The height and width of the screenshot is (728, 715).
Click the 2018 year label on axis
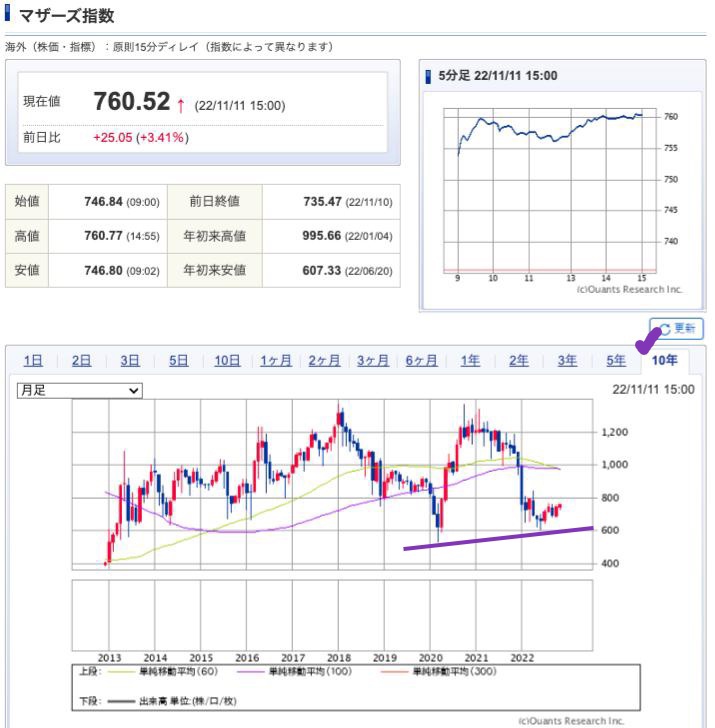(x=339, y=658)
